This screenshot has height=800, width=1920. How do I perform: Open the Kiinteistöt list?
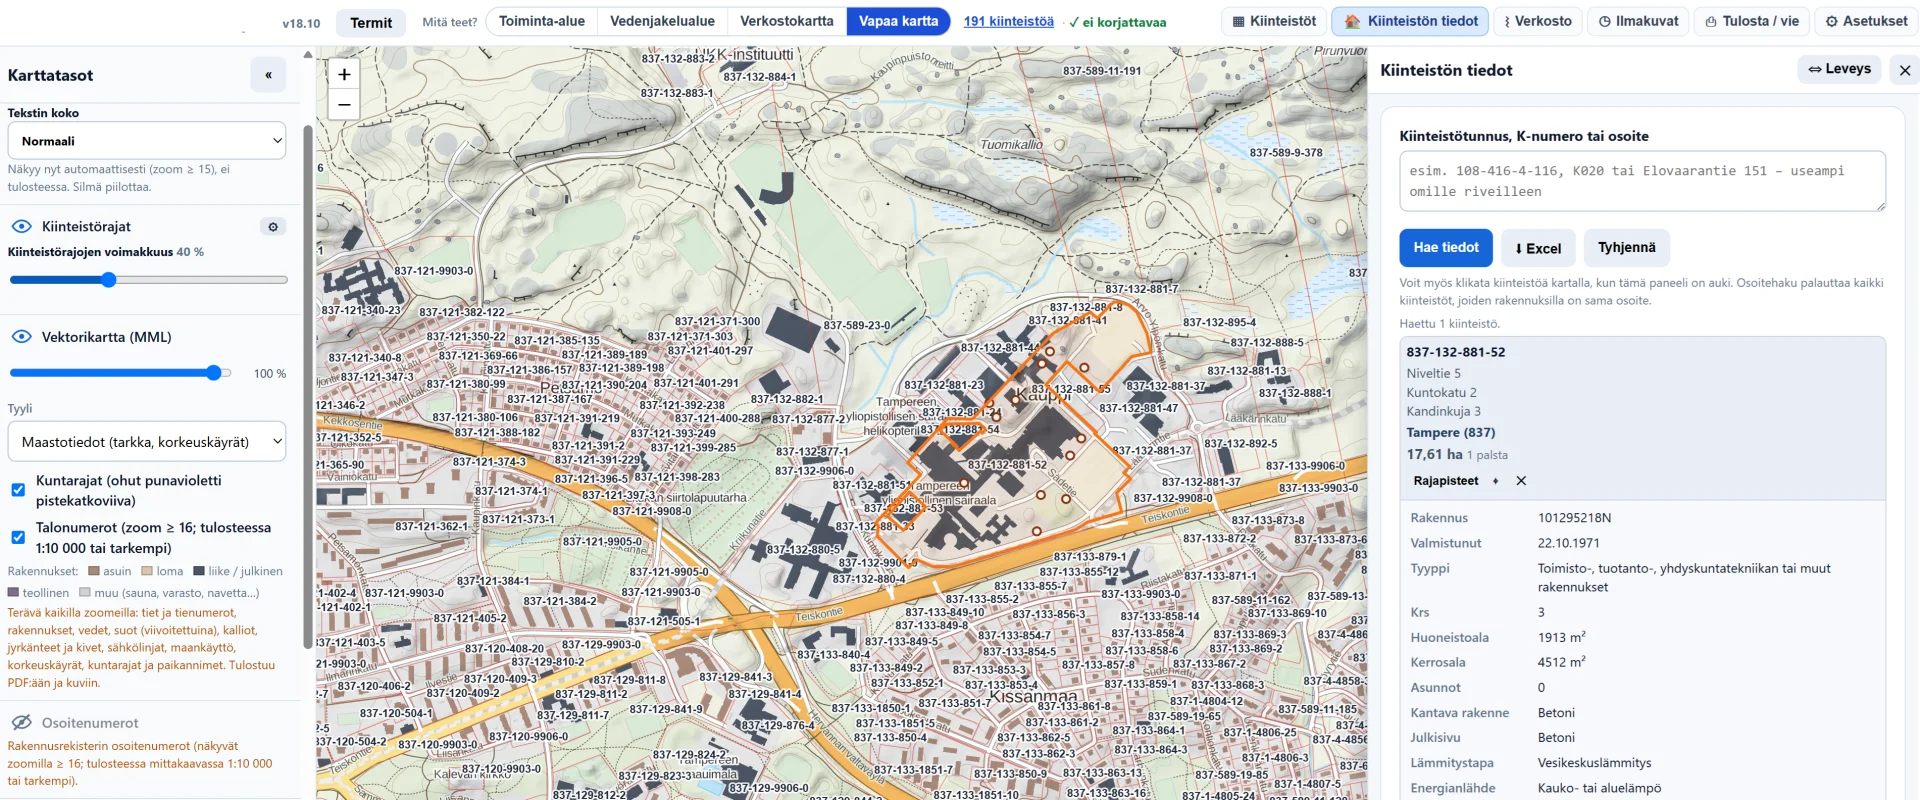(1274, 21)
